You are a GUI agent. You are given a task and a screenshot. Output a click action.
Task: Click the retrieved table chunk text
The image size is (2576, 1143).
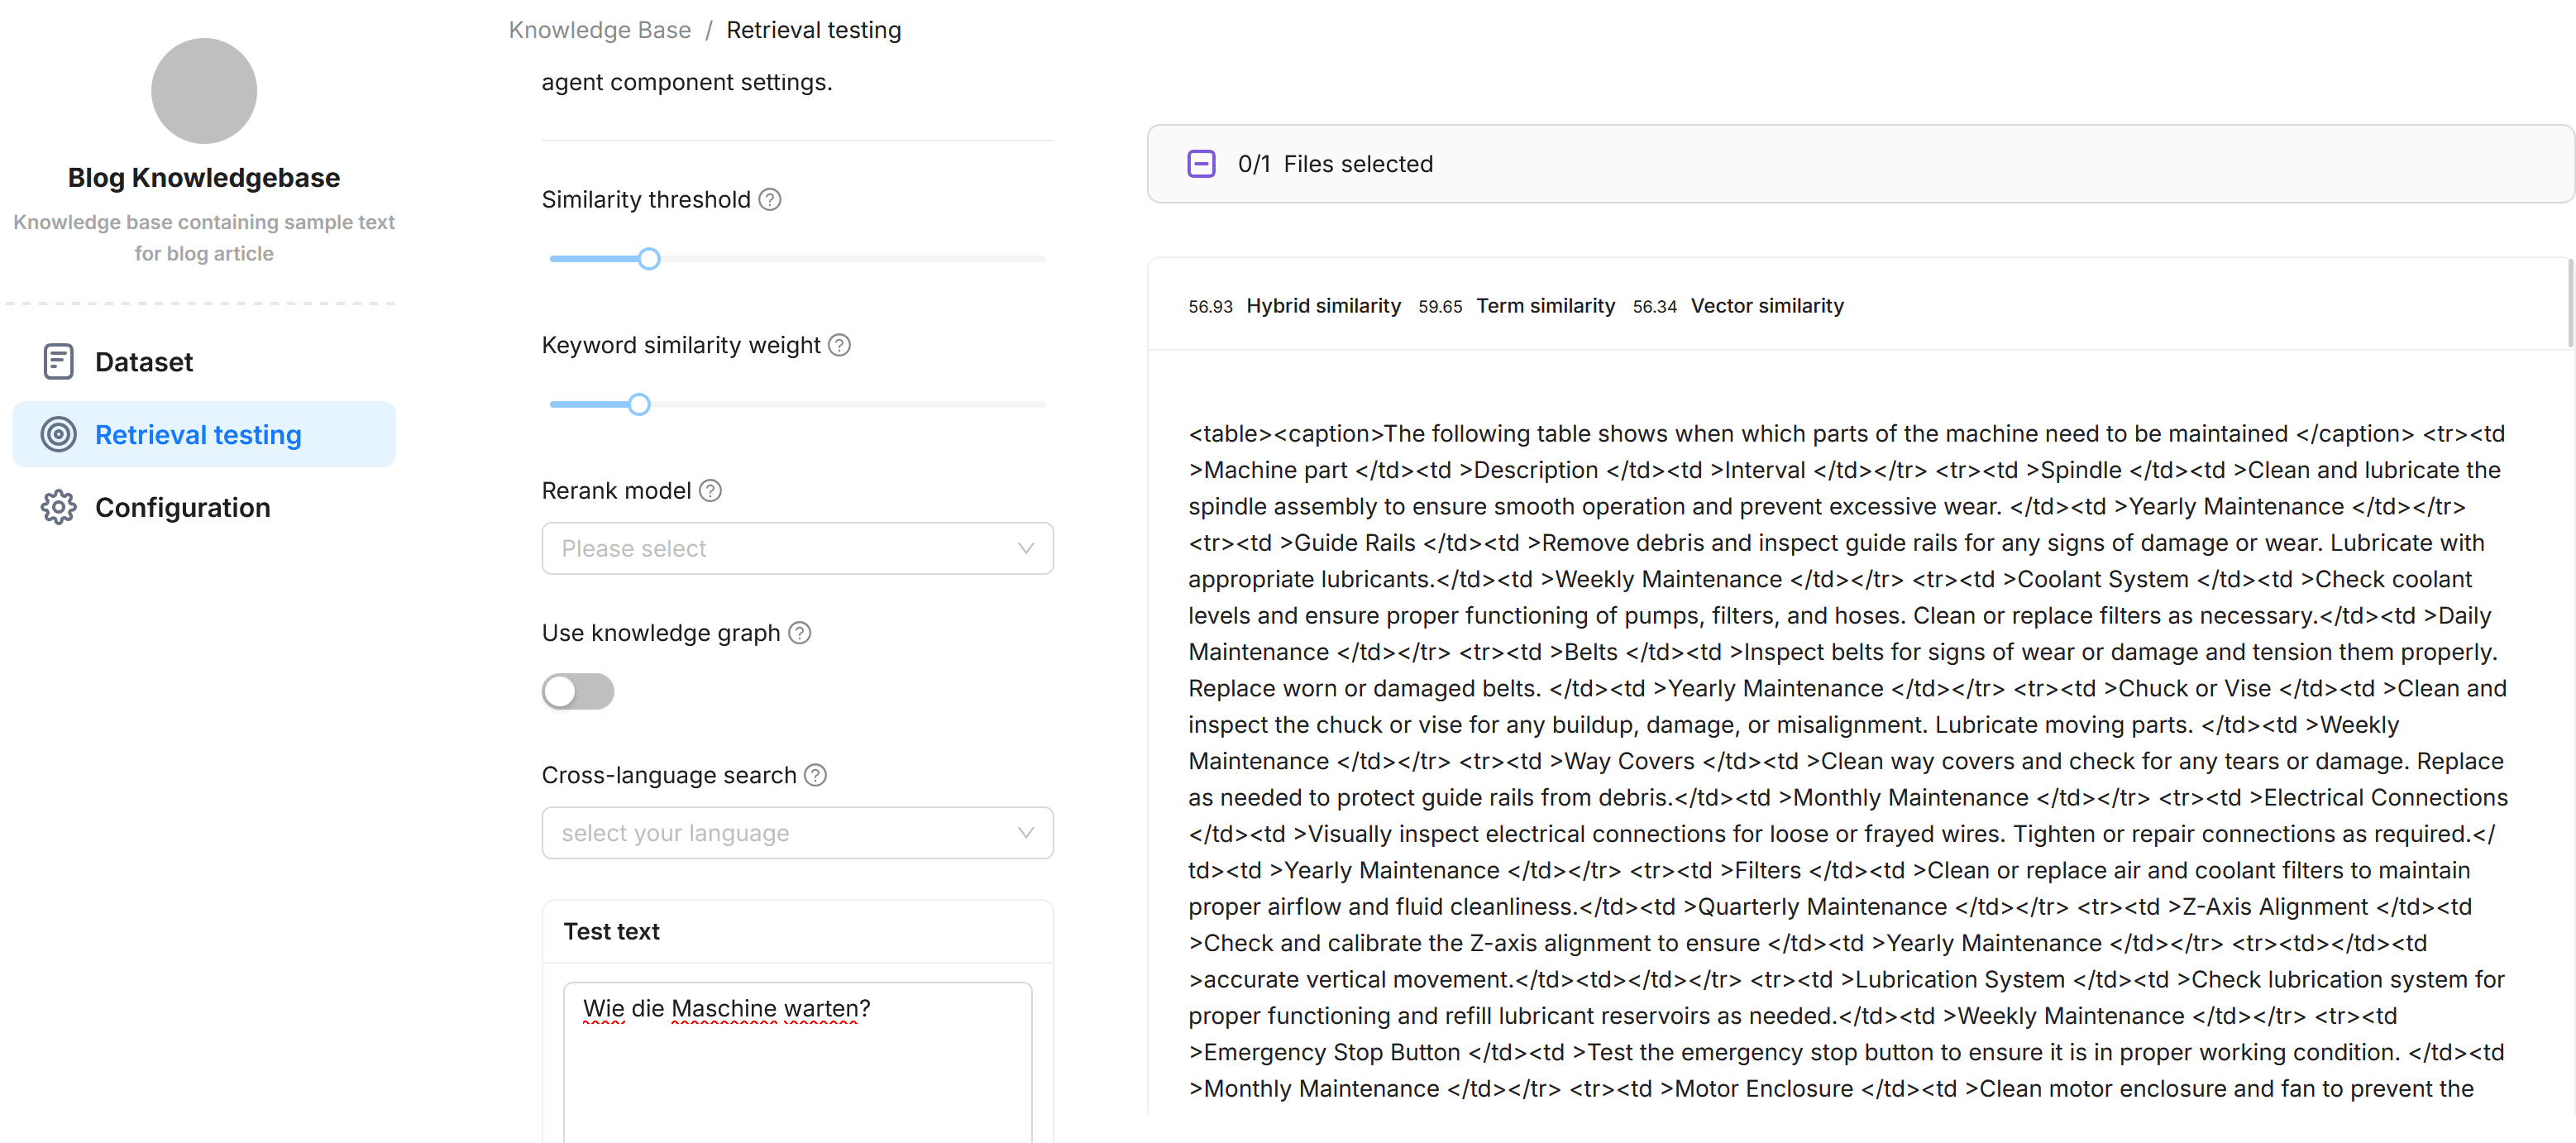(1848, 761)
